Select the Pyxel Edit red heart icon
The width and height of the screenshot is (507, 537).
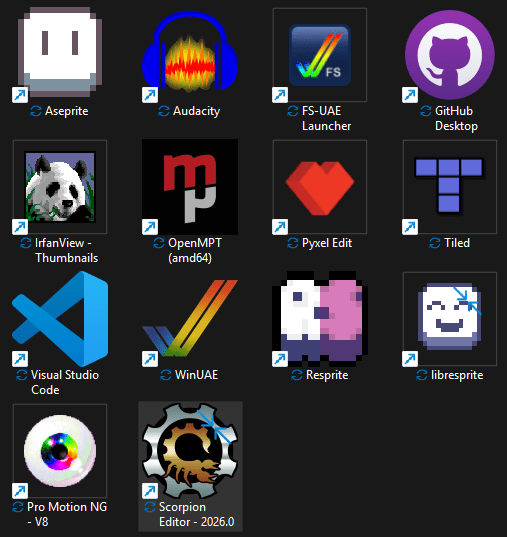tap(320, 188)
